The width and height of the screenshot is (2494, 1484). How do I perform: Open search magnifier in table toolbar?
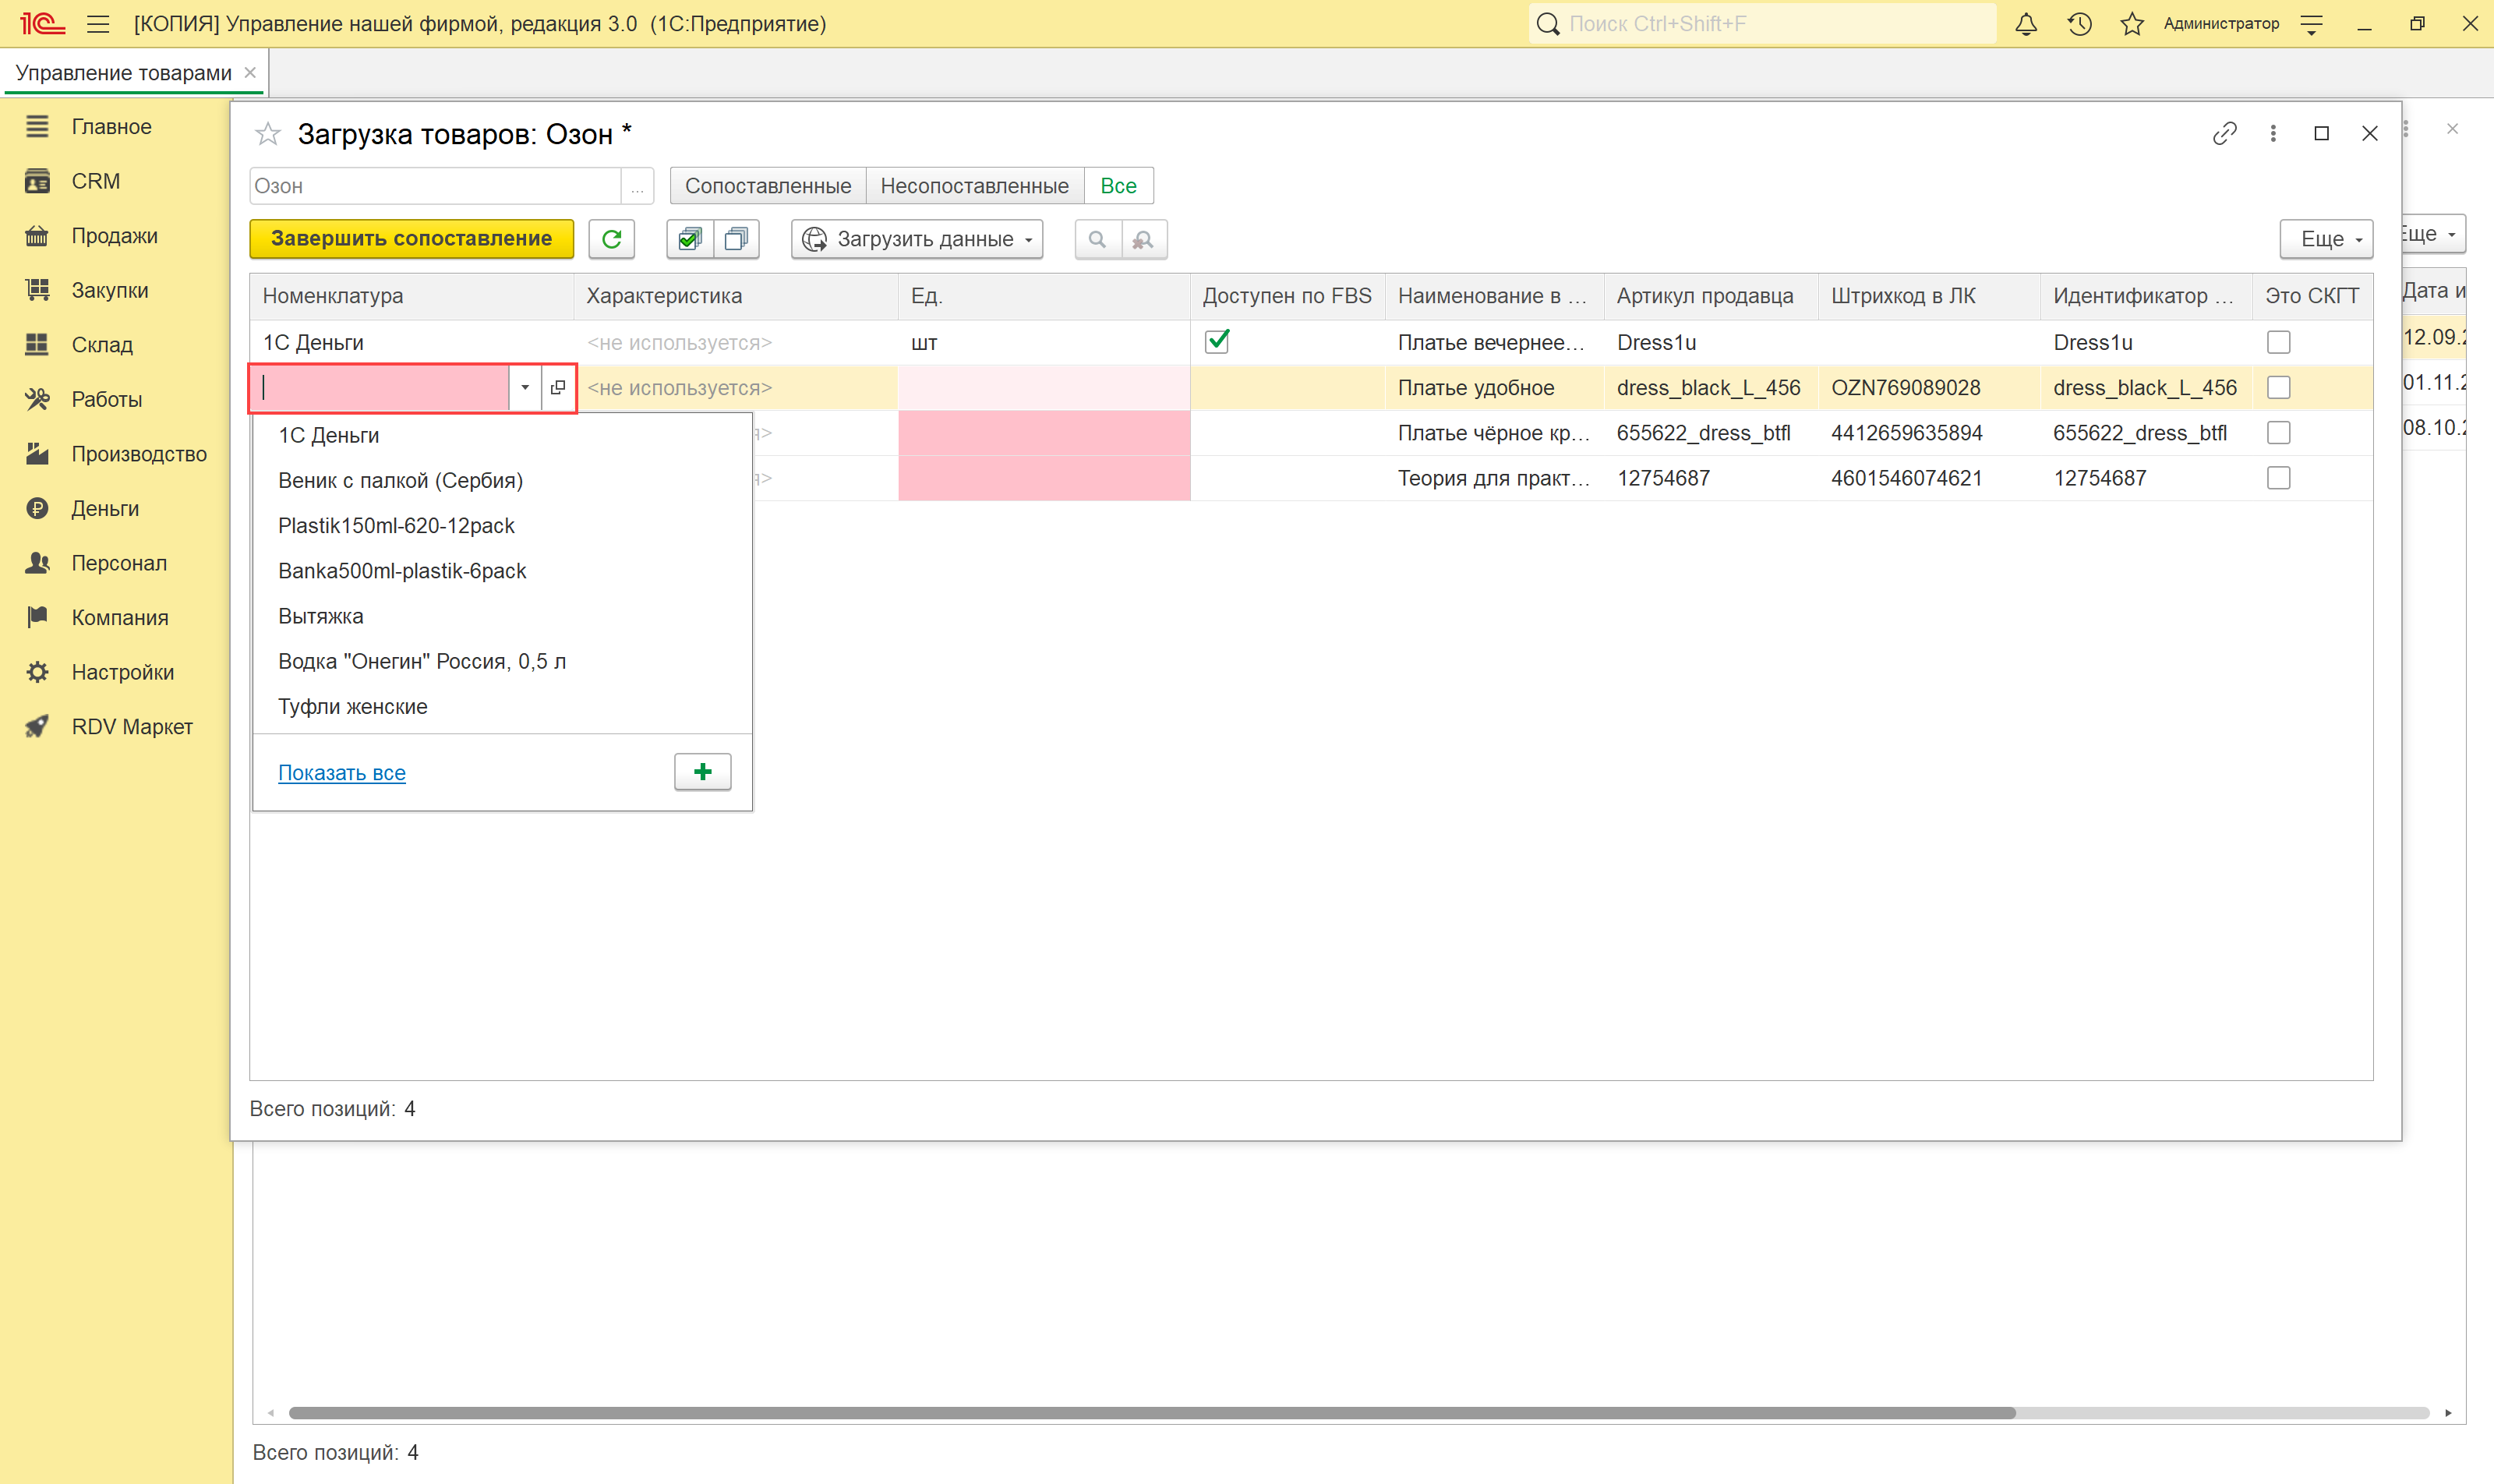click(x=1097, y=239)
